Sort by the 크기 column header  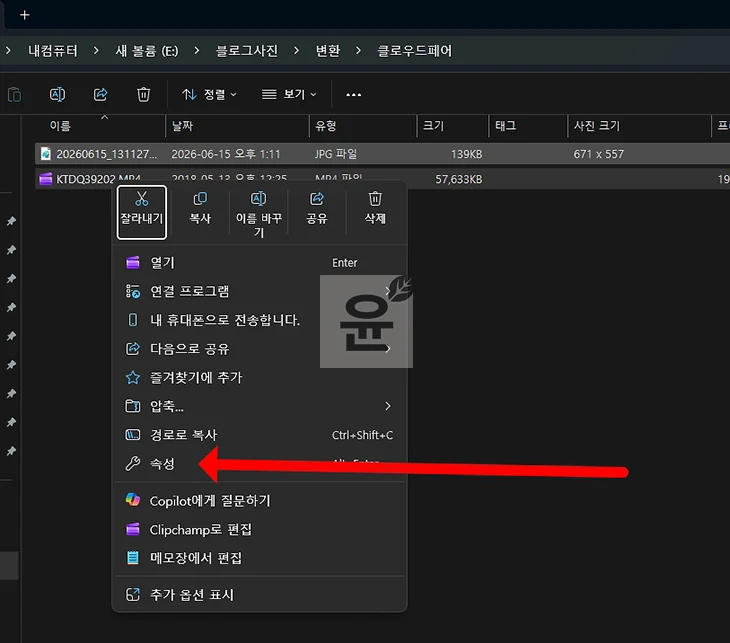click(453, 126)
